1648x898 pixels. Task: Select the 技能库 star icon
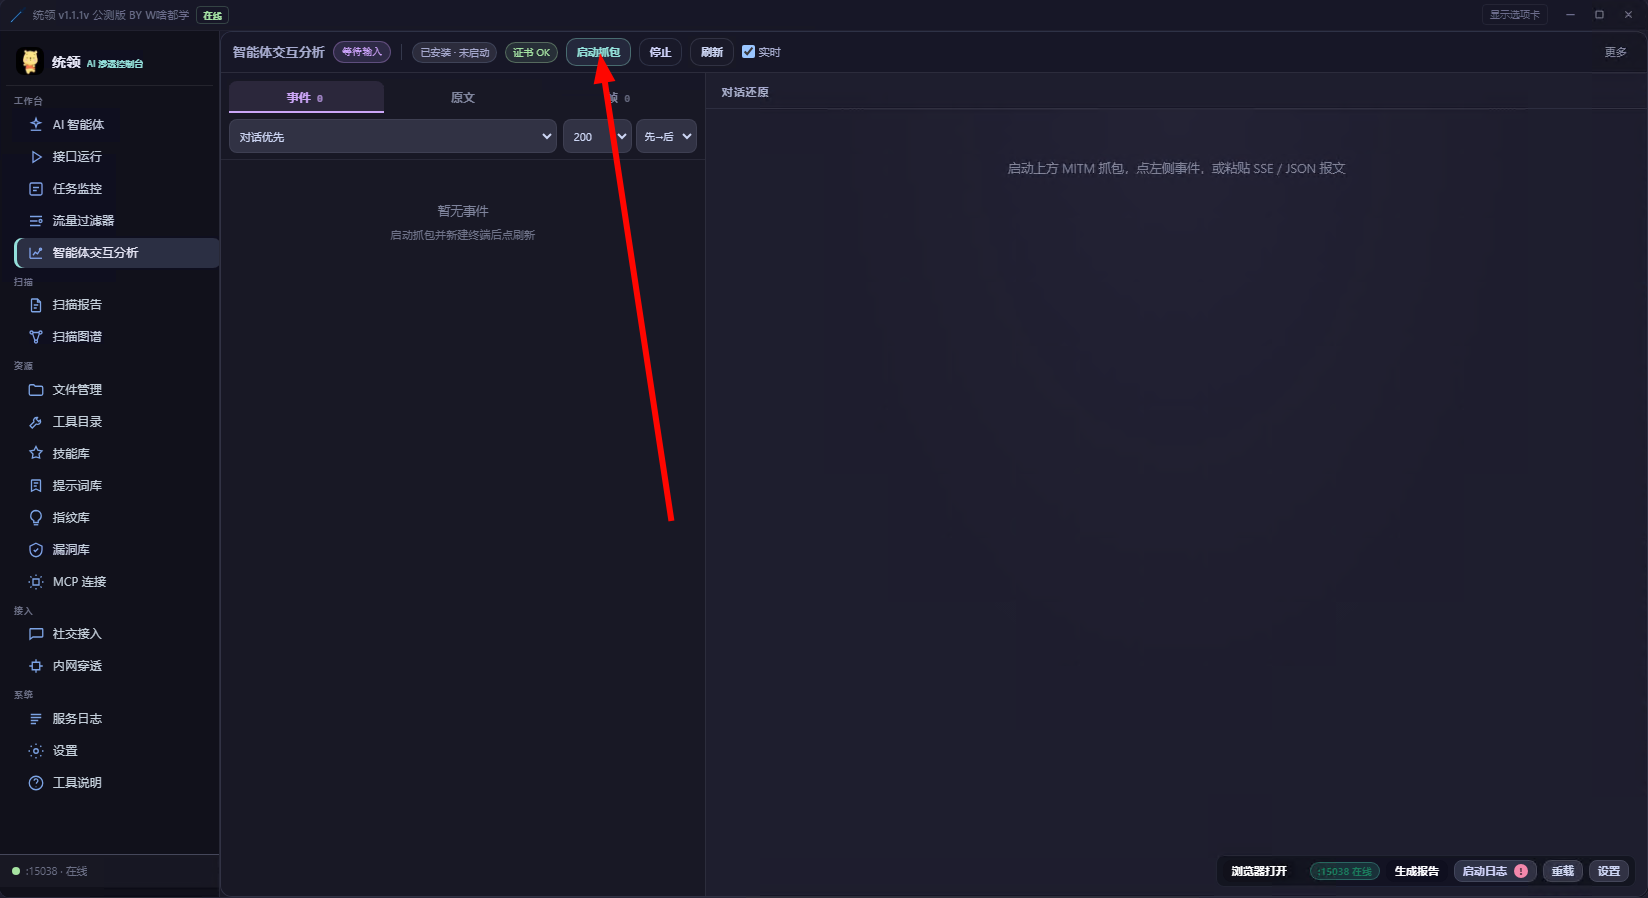pos(36,454)
